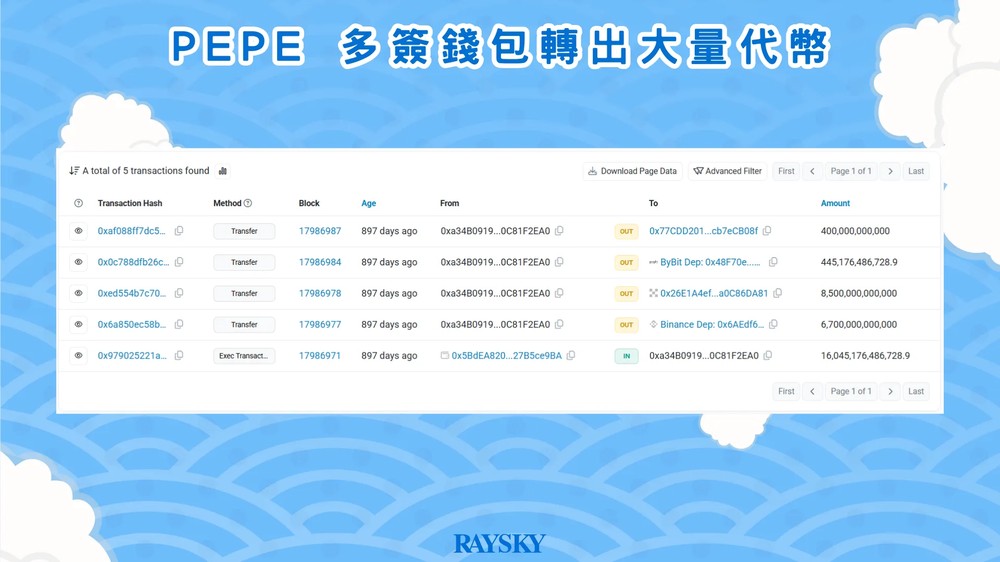Copy hash 0x6a850ec58b to clipboard
Image resolution: width=1000 pixels, height=562 pixels.
tap(179, 324)
